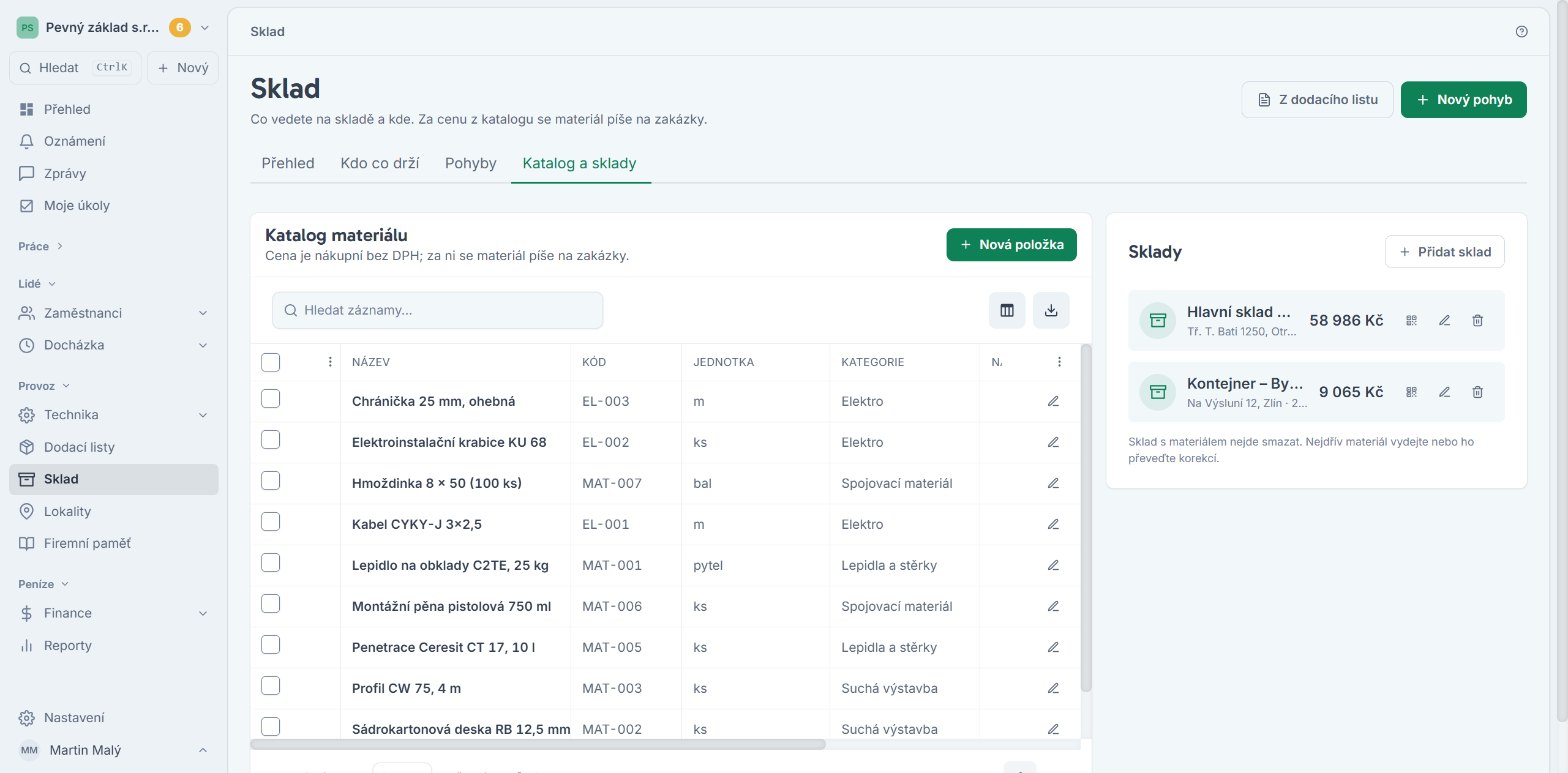The width and height of the screenshot is (1568, 773).
Task: Edit the Elektroinstalační krabice KU 68 row
Action: [1053, 442]
